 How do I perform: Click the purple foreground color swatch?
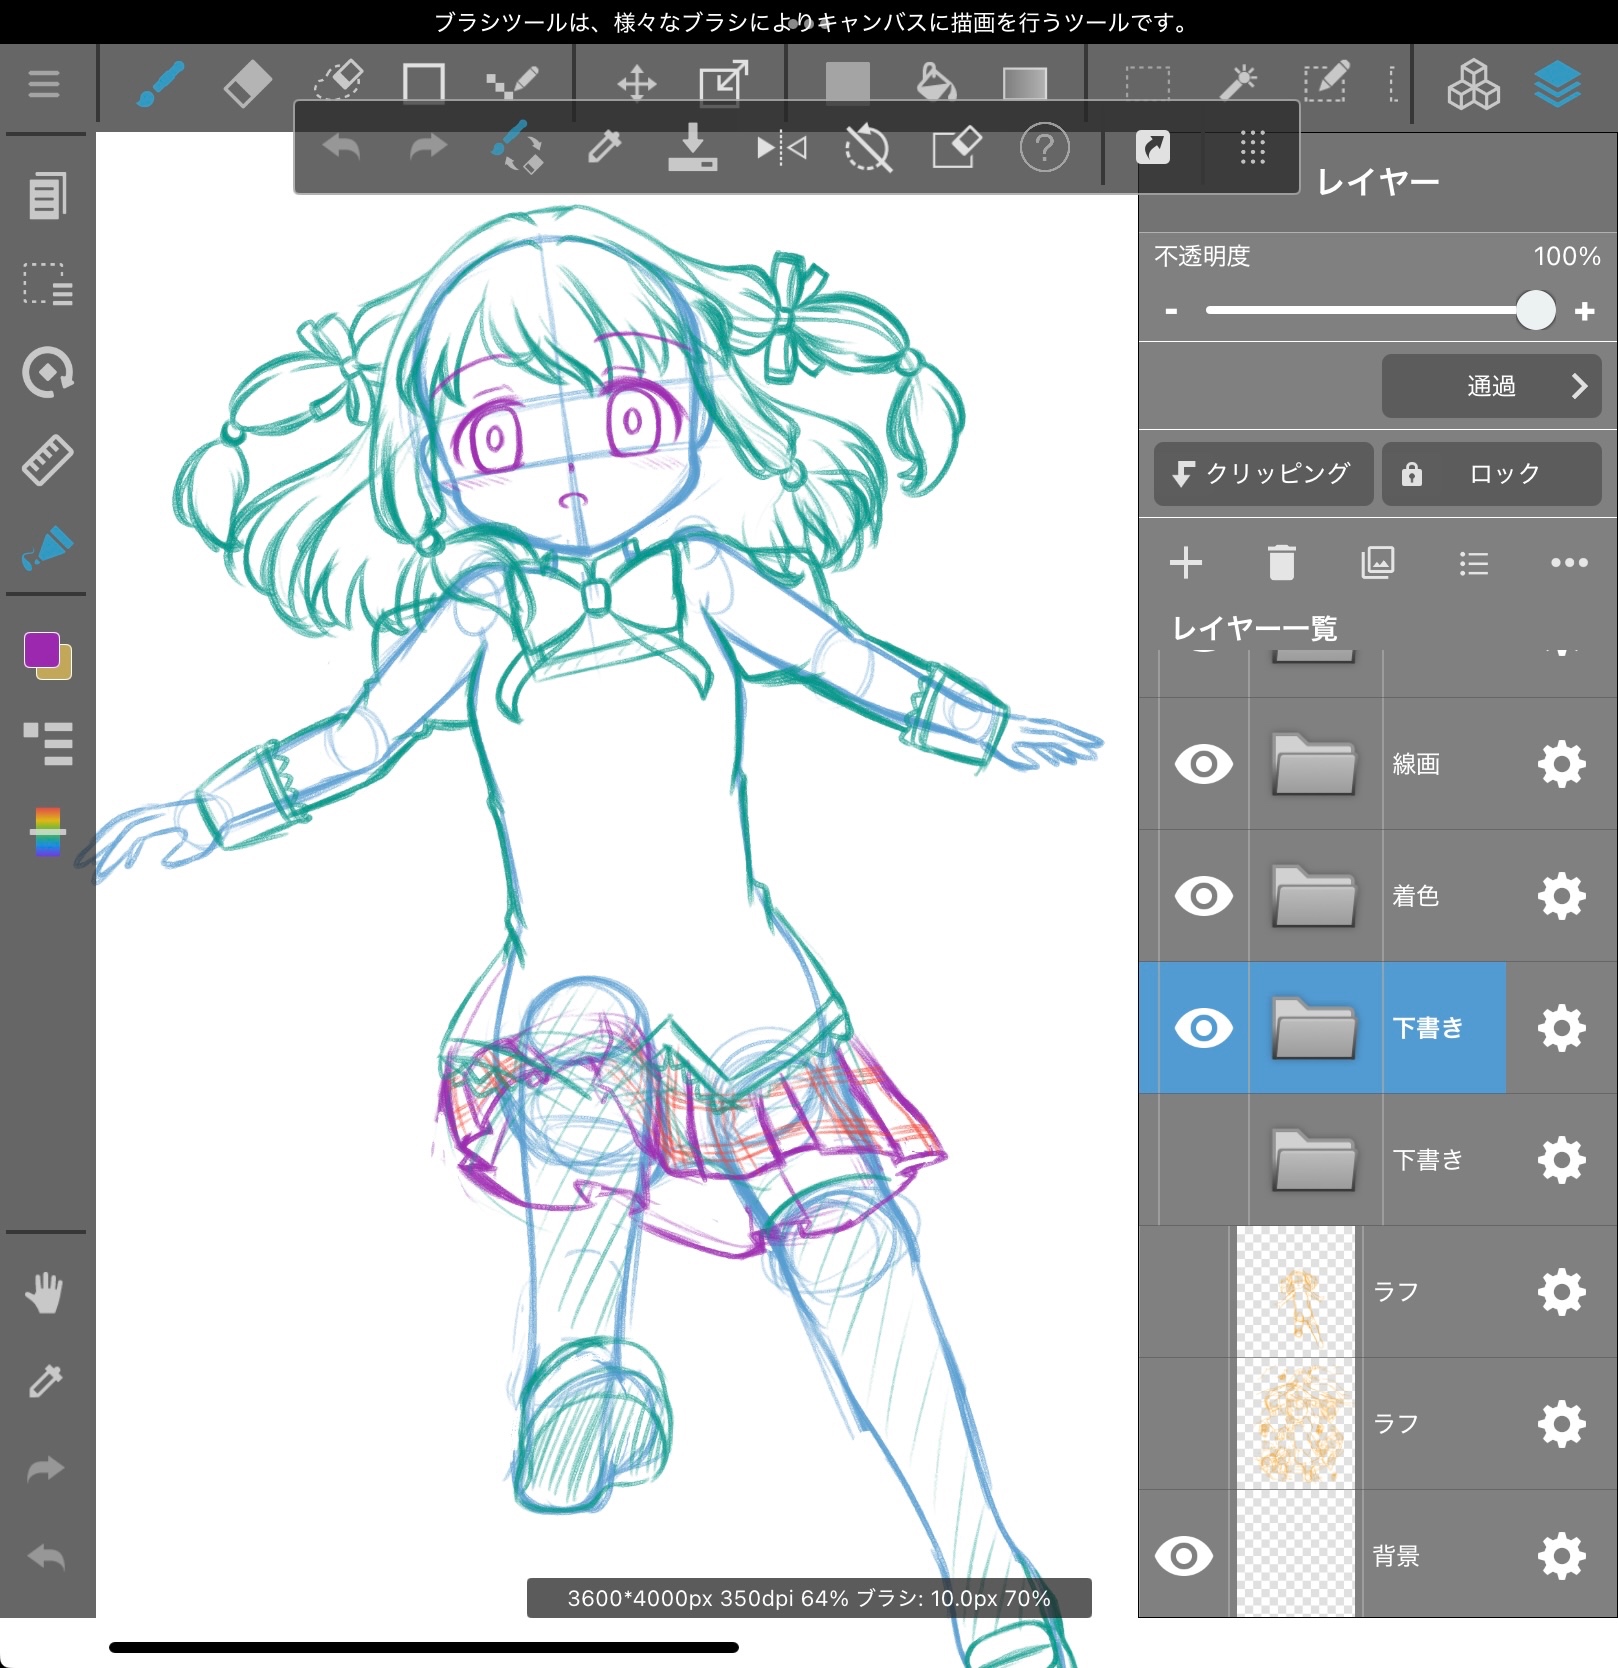pos(42,650)
